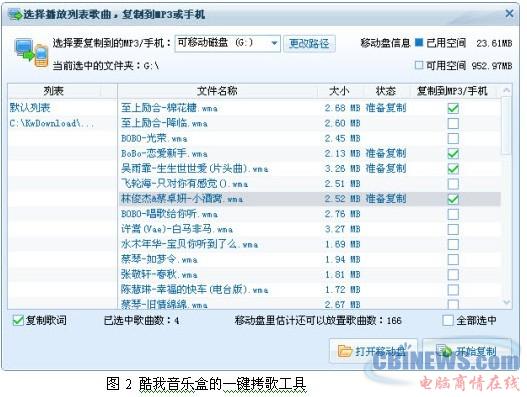527x397 pixels.
Task: Click the 952.97MB available space value
Action: tap(492, 66)
